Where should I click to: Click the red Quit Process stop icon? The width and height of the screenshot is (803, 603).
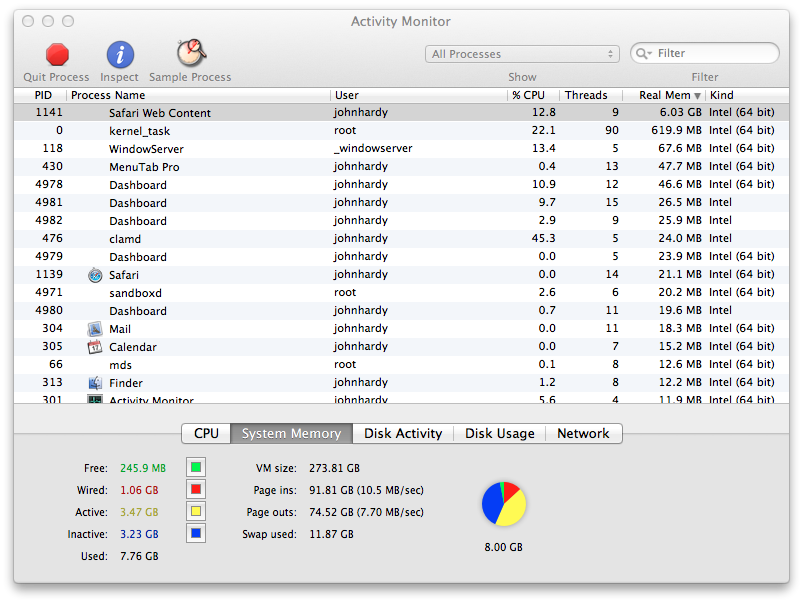57,55
